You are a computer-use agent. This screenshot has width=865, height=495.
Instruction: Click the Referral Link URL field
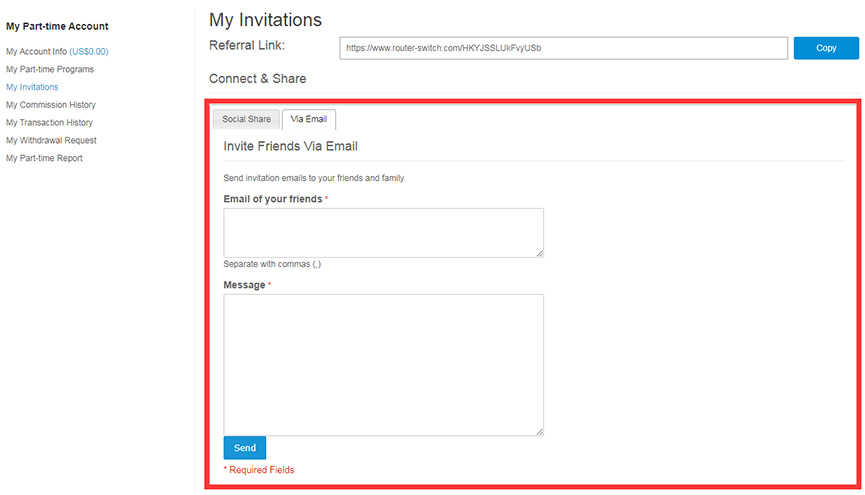pyautogui.click(x=563, y=48)
